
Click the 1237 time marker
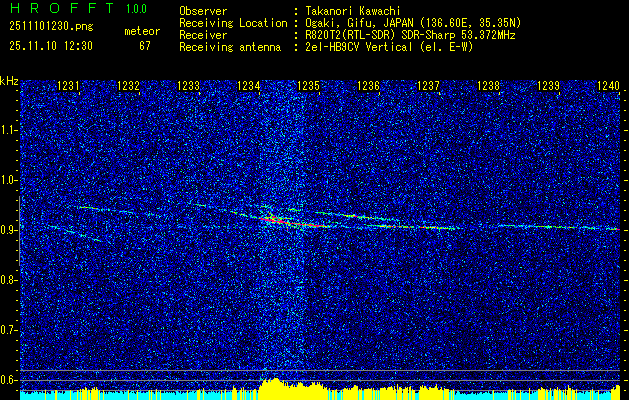click(428, 86)
